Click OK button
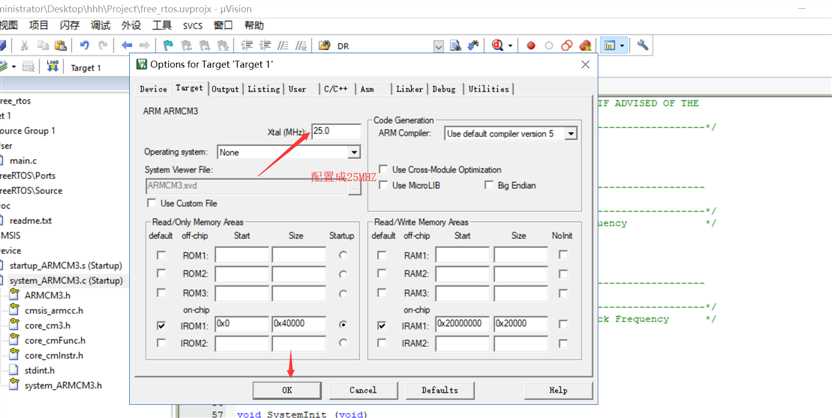This screenshot has height=418, width=832. pyautogui.click(x=287, y=390)
